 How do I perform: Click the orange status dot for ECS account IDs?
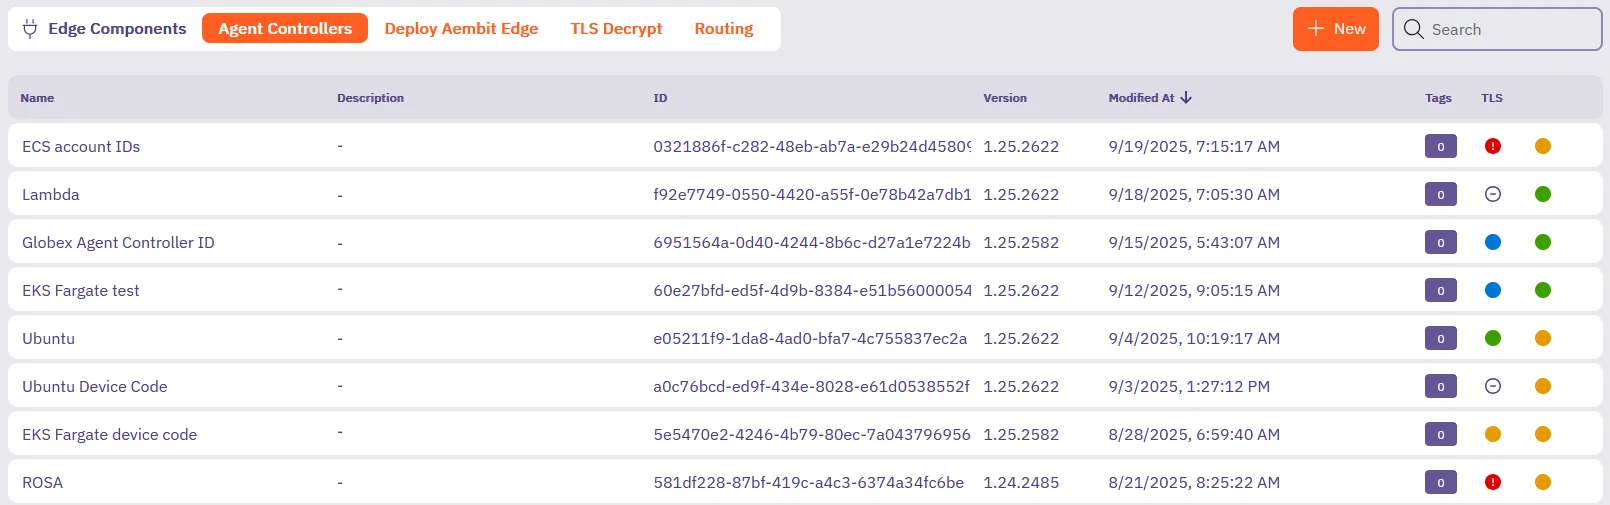(1543, 146)
